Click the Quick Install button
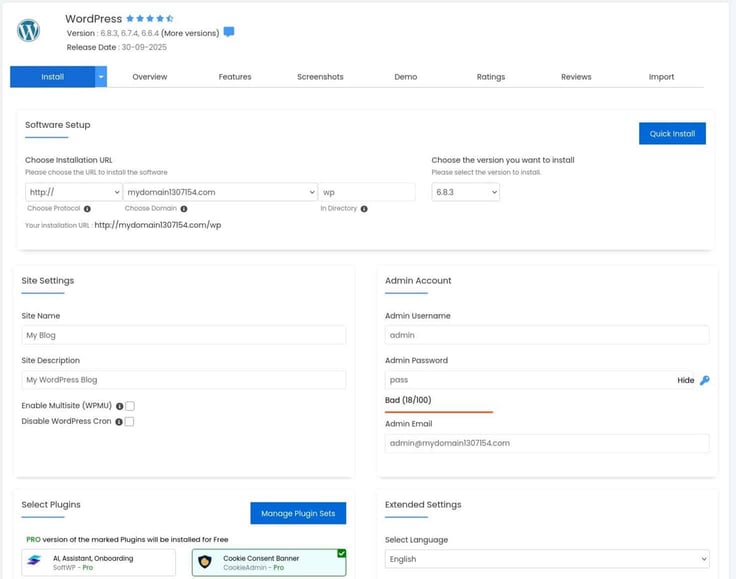Image resolution: width=736 pixels, height=579 pixels. [x=672, y=134]
